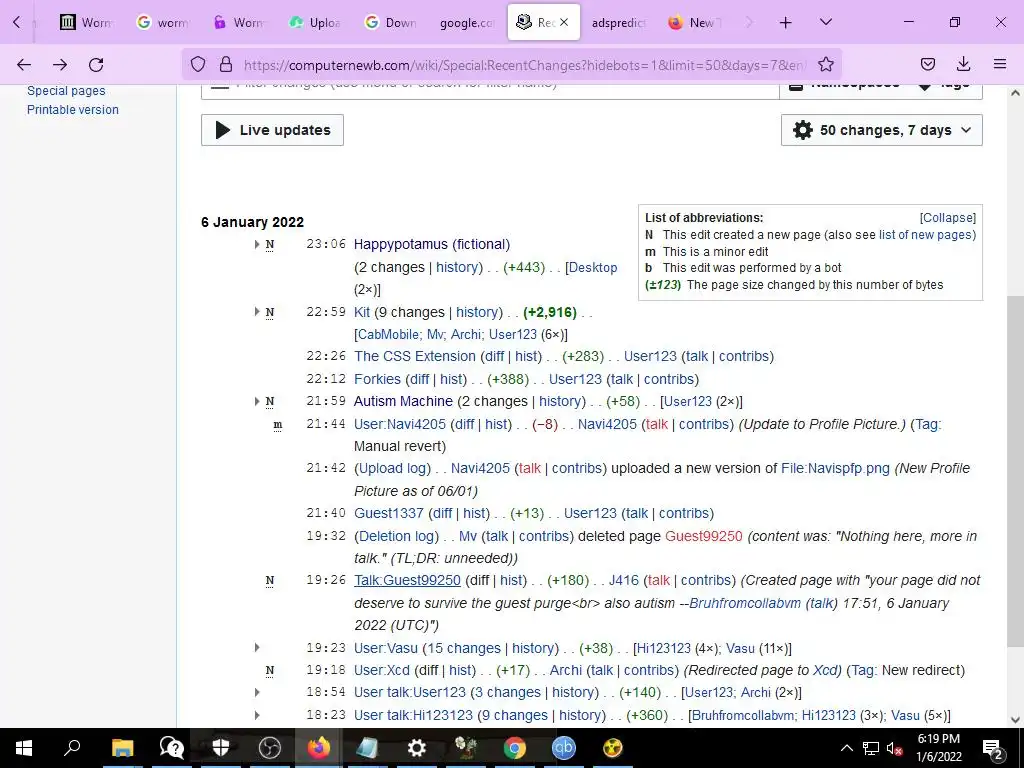1024x768 pixels.
Task: Open the downloads arrow icon
Action: point(963,64)
